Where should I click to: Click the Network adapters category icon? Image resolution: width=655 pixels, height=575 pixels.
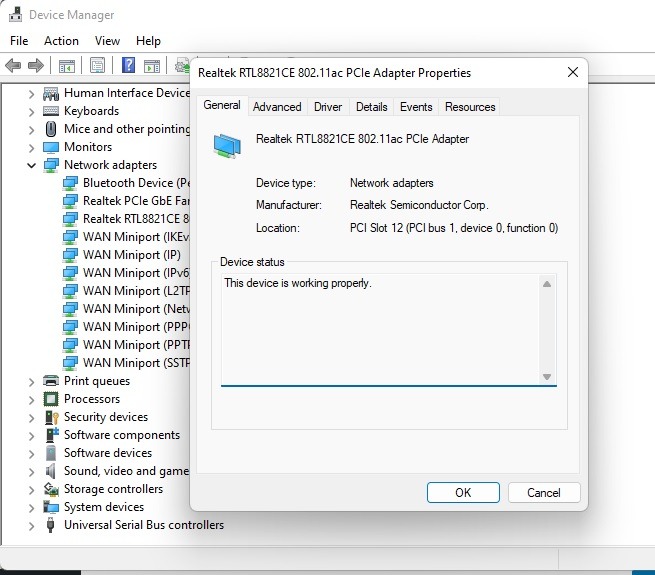click(x=51, y=165)
